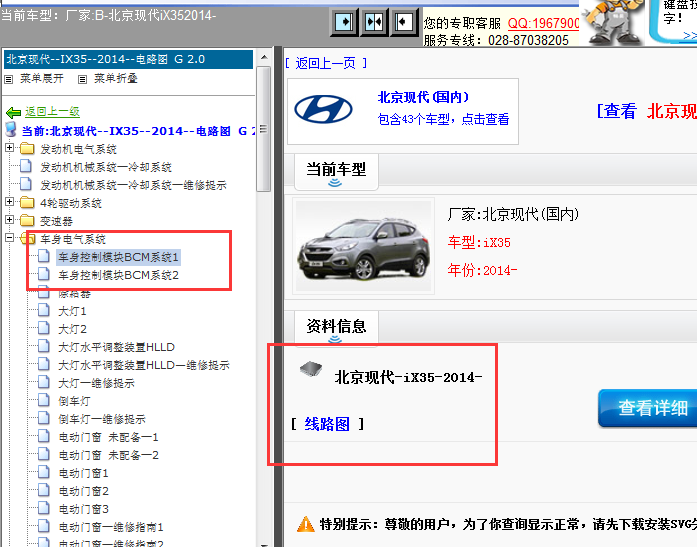Click the 查看详细 button
The image size is (697, 547).
648,408
